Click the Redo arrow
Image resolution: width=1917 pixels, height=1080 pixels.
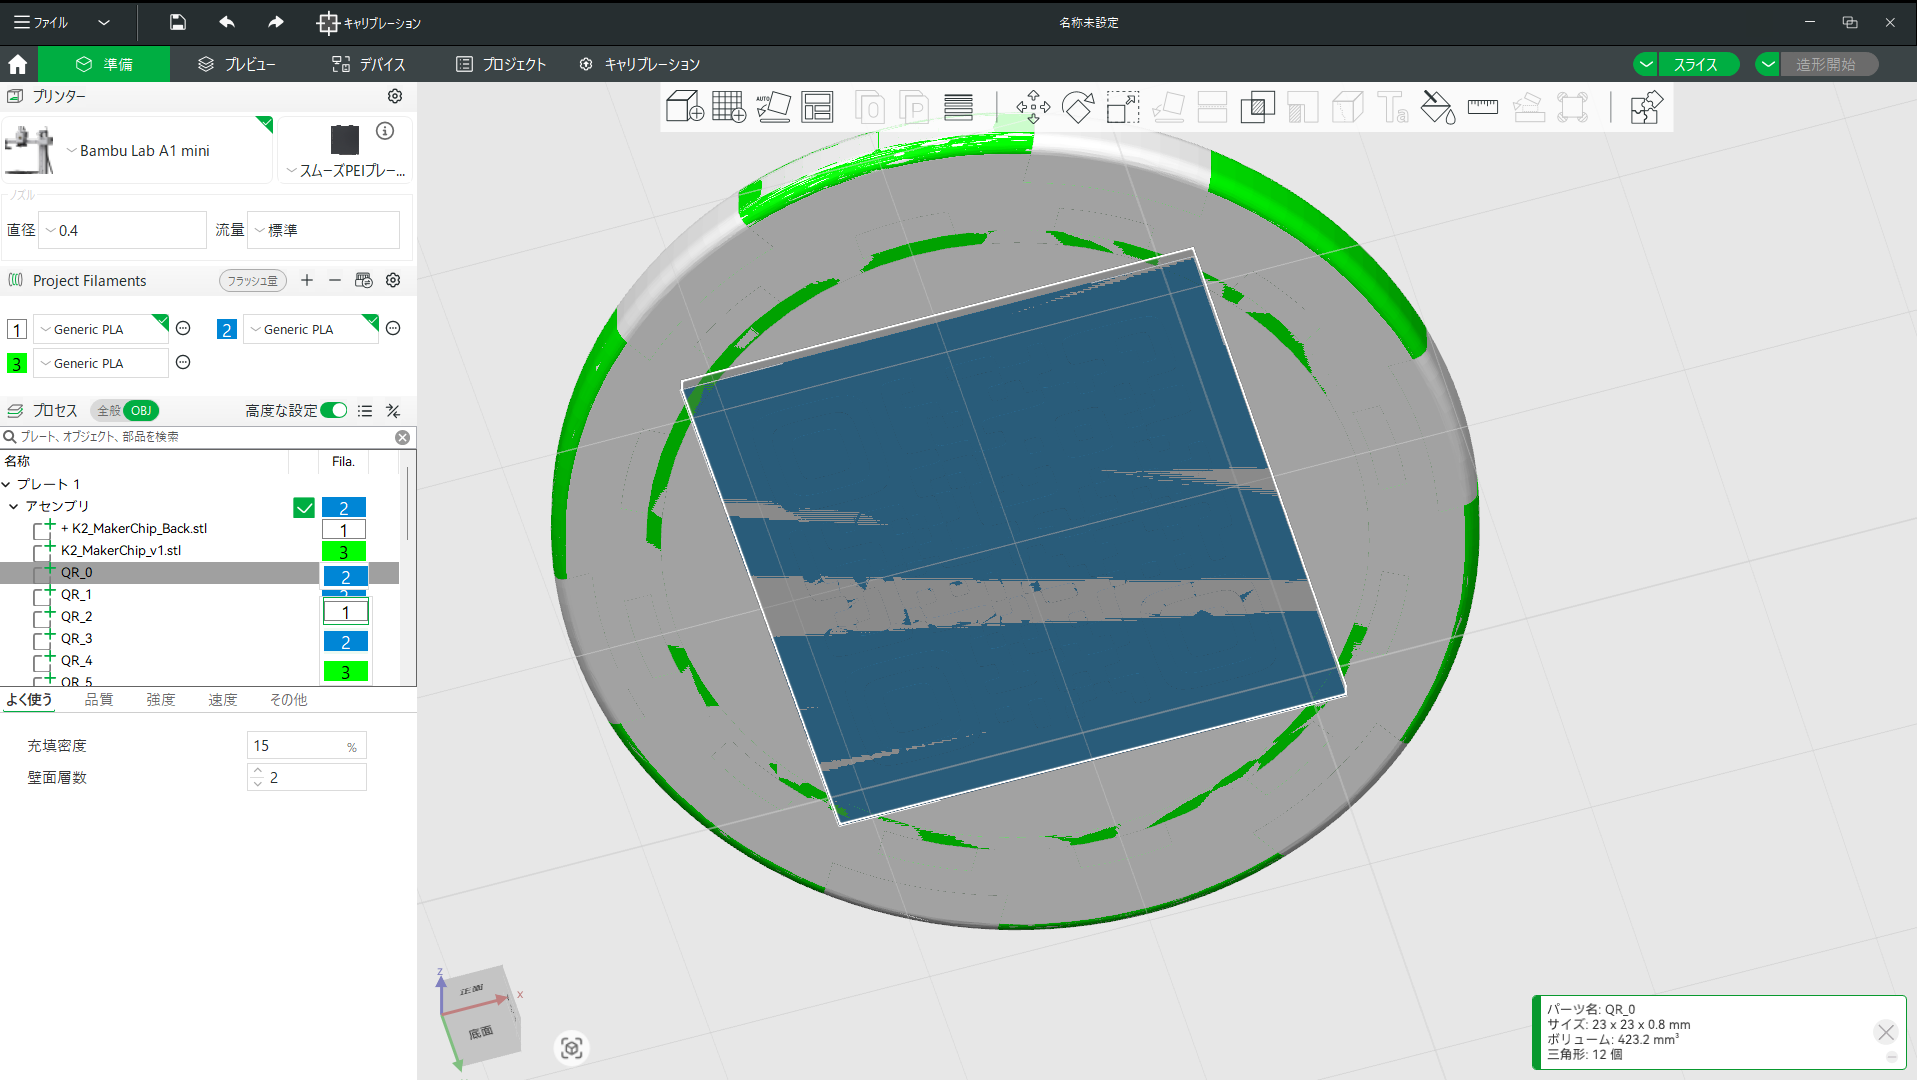pyautogui.click(x=276, y=22)
